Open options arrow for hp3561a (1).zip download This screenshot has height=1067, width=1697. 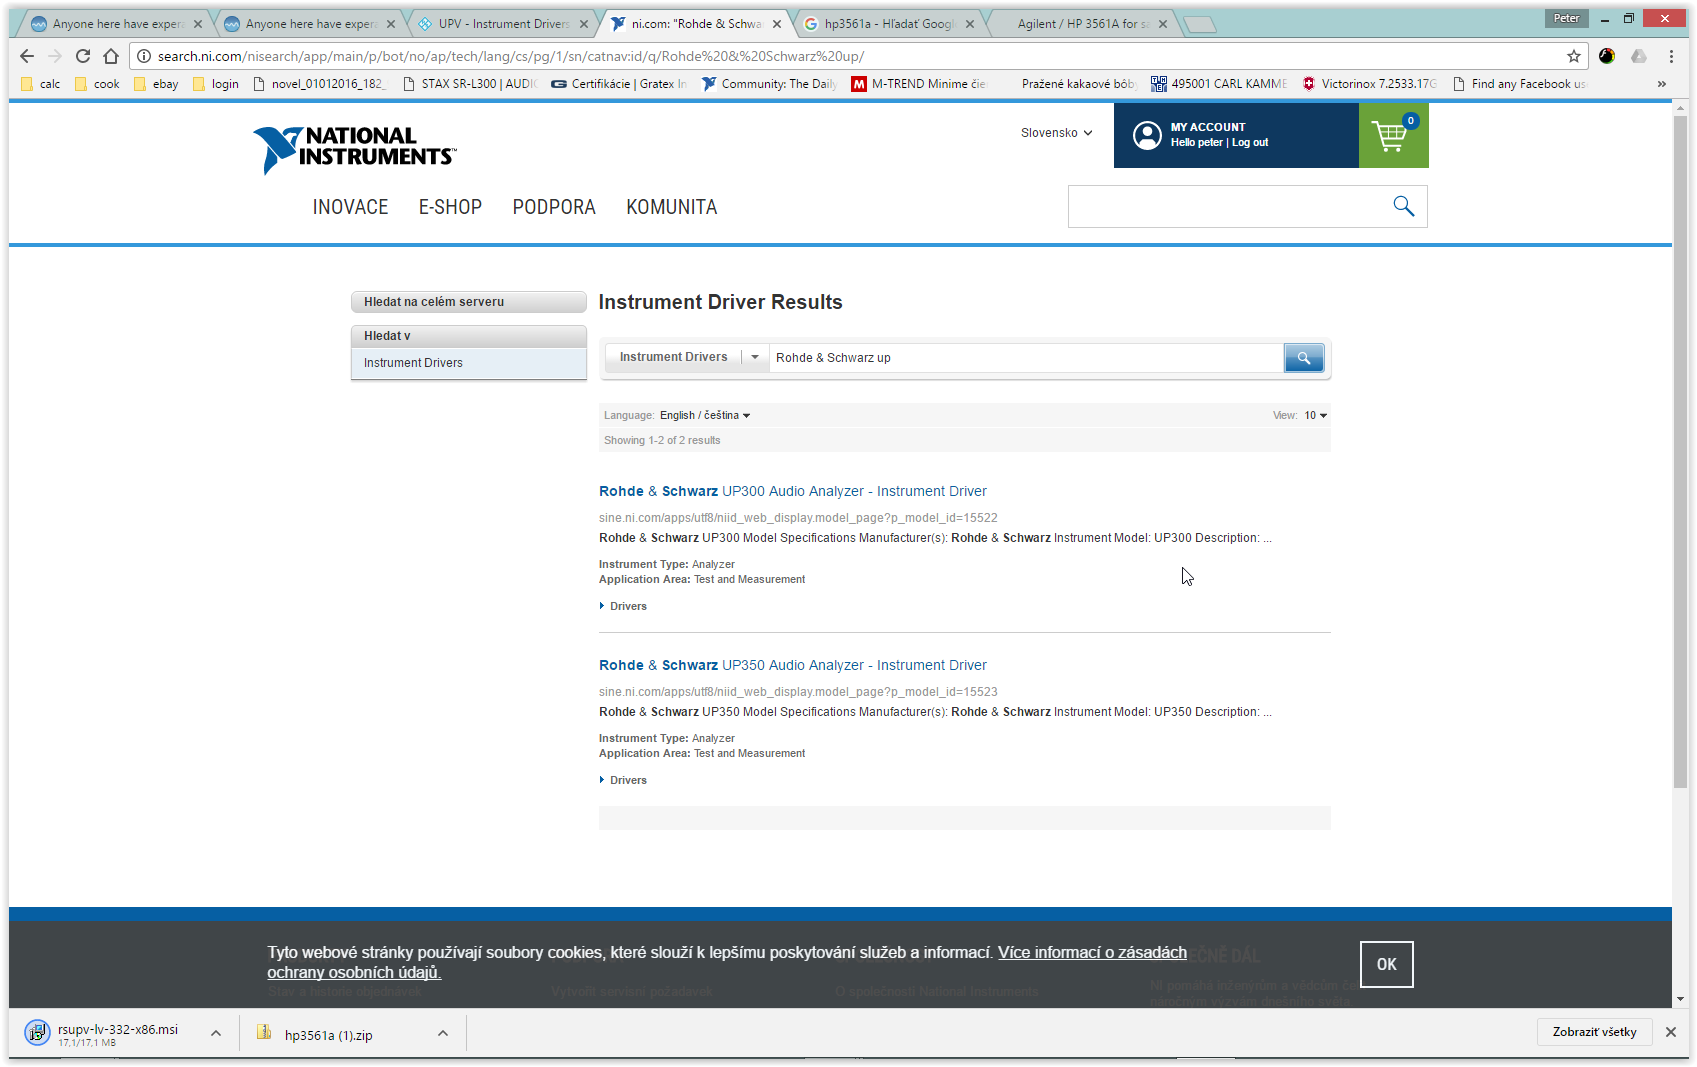[x=443, y=1033]
